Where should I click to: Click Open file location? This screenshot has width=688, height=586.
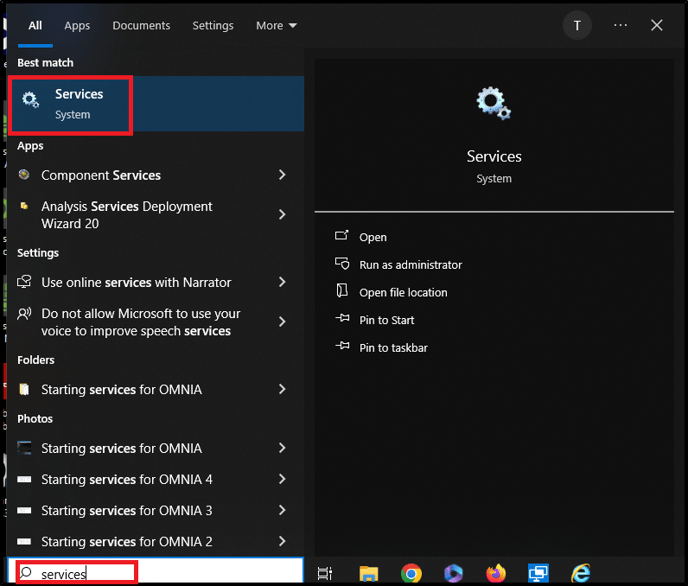(x=403, y=293)
